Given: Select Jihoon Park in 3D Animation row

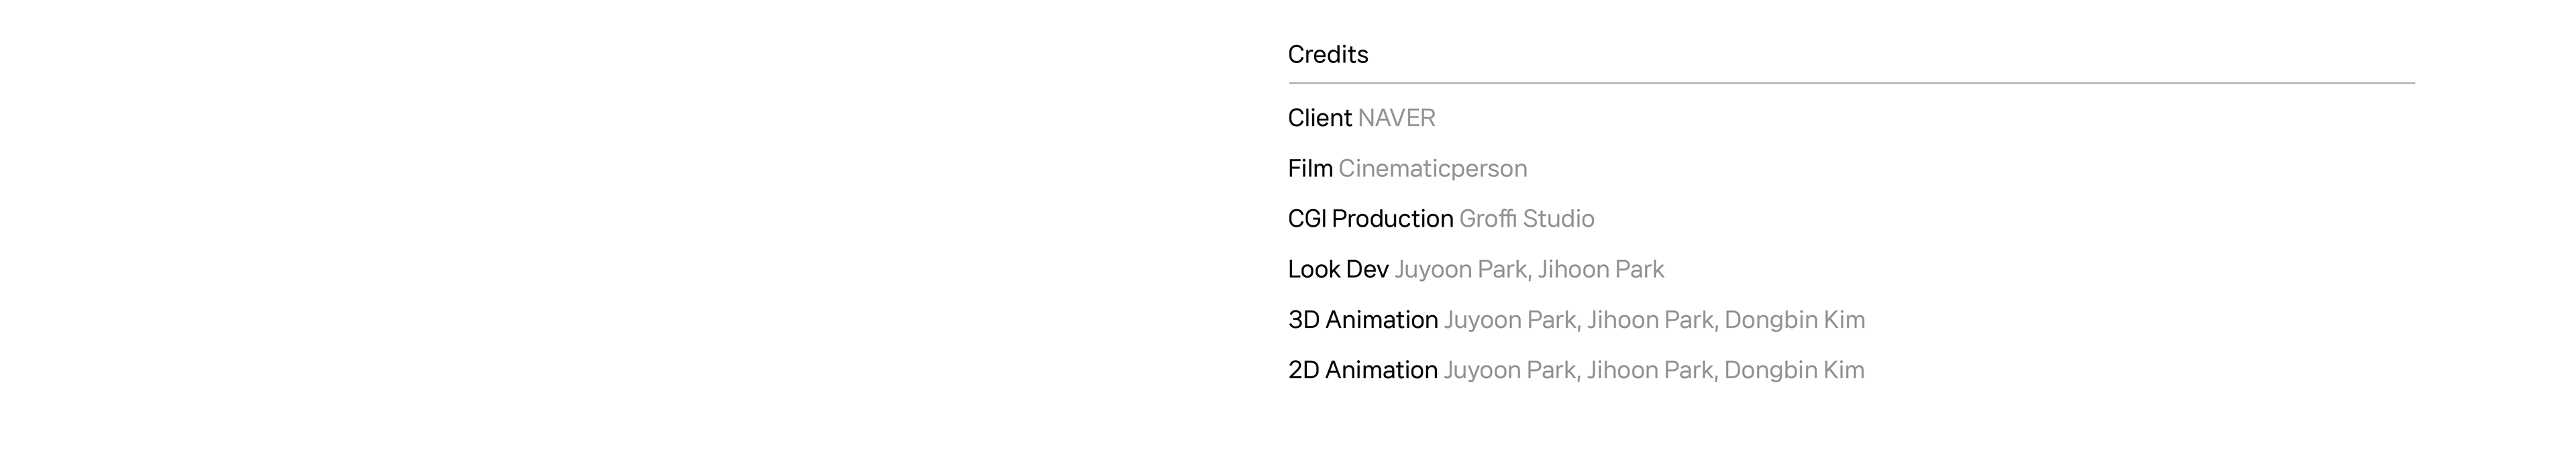Looking at the screenshot, I should [1650, 320].
